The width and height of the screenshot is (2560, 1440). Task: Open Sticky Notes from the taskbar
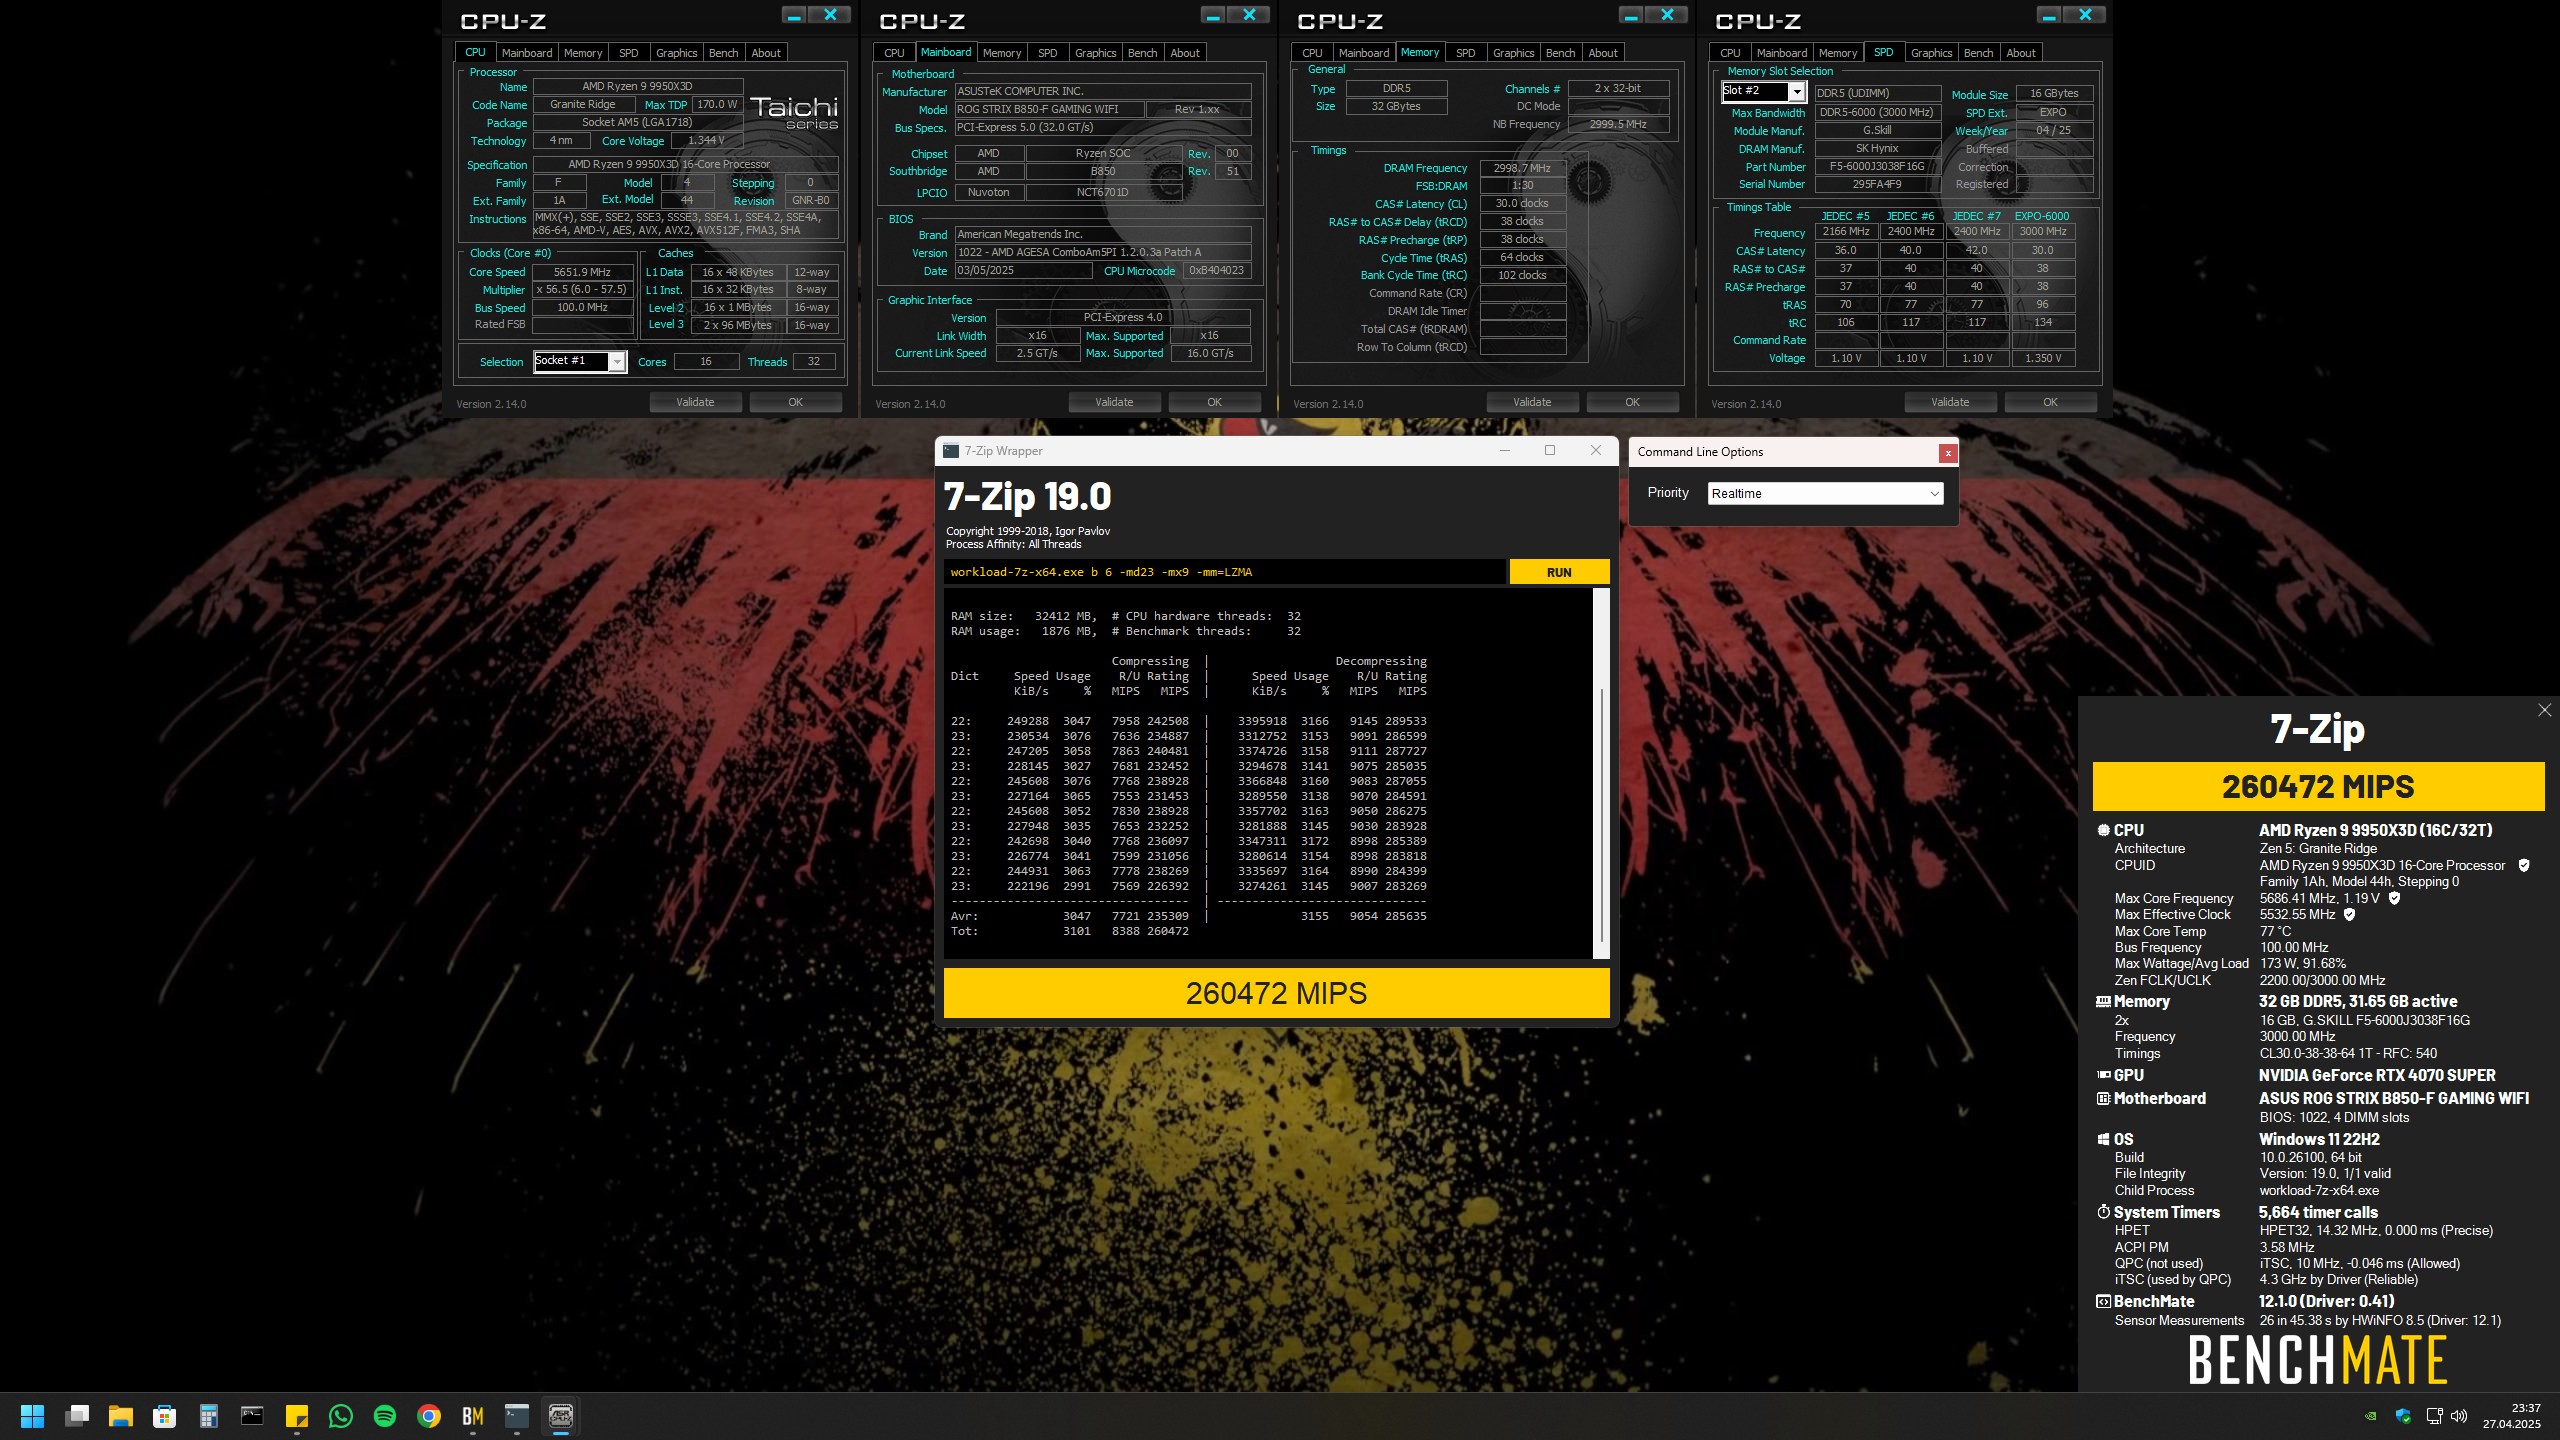[297, 1416]
